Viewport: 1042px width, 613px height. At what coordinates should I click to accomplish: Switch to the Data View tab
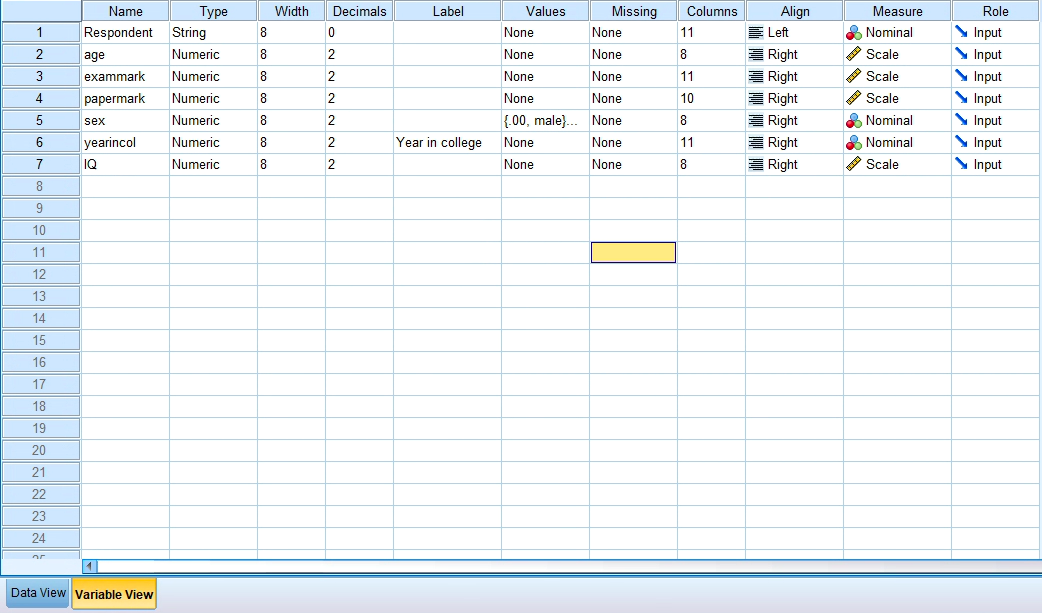coord(38,593)
